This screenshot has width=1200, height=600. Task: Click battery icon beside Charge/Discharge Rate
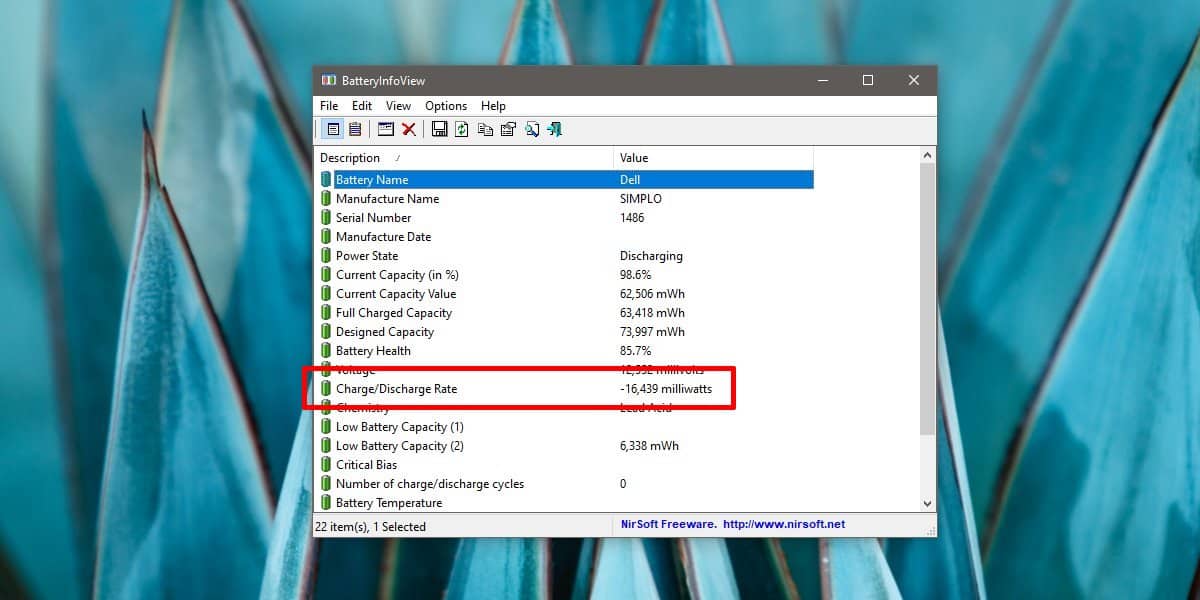326,389
